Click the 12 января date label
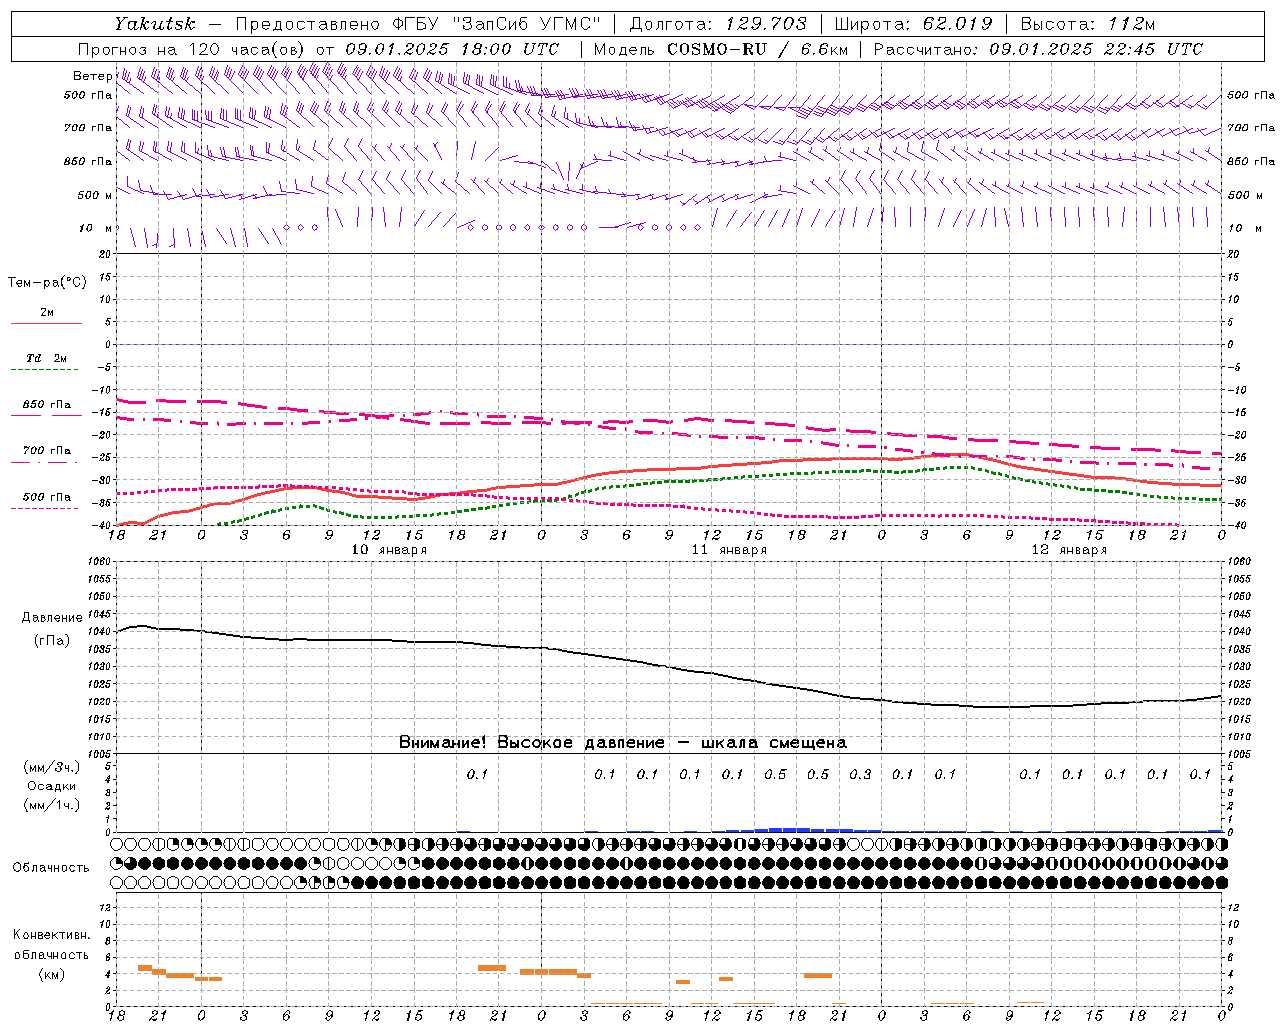The height and width of the screenshot is (1024, 1280). click(x=1069, y=550)
